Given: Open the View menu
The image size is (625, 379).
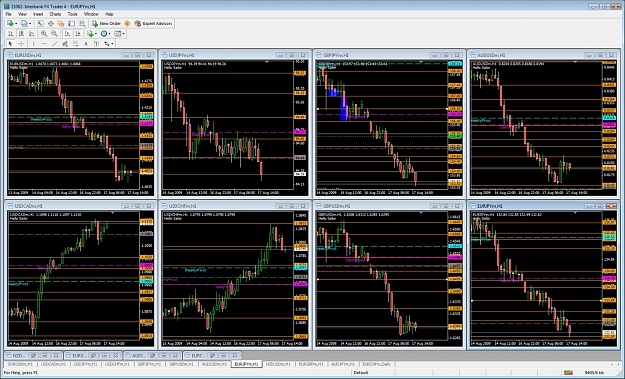Looking at the screenshot, I should [x=22, y=14].
